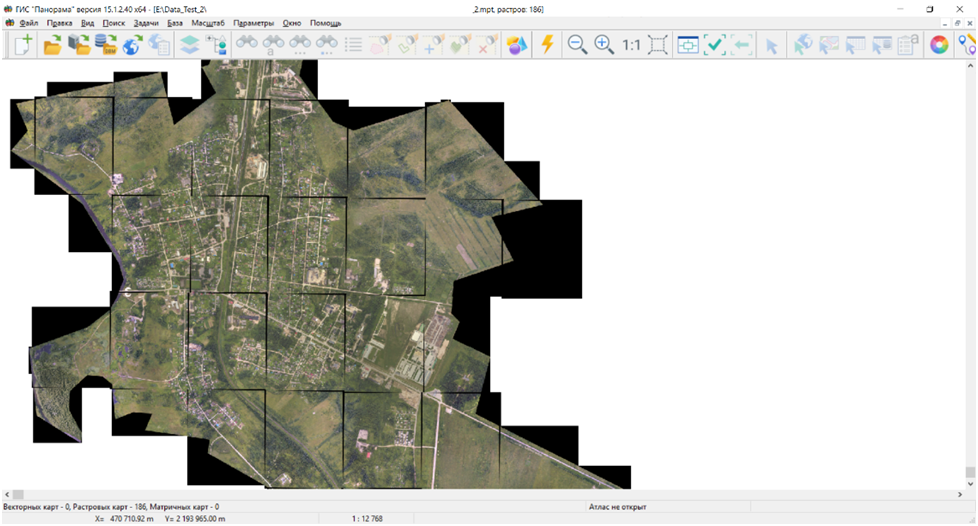Click the lightning bolt icon
The height and width of the screenshot is (526, 978).
pos(547,45)
